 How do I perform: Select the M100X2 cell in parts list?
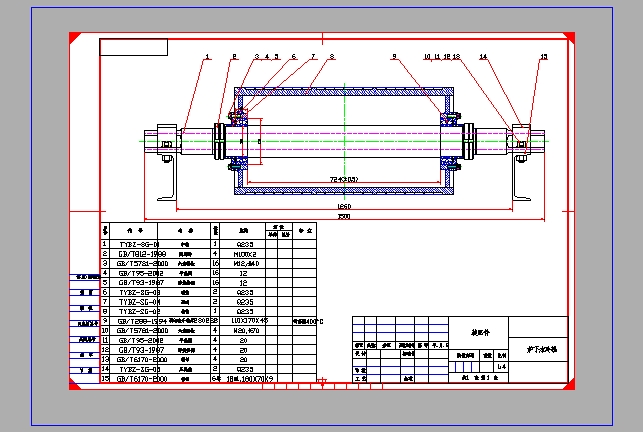pos(245,253)
